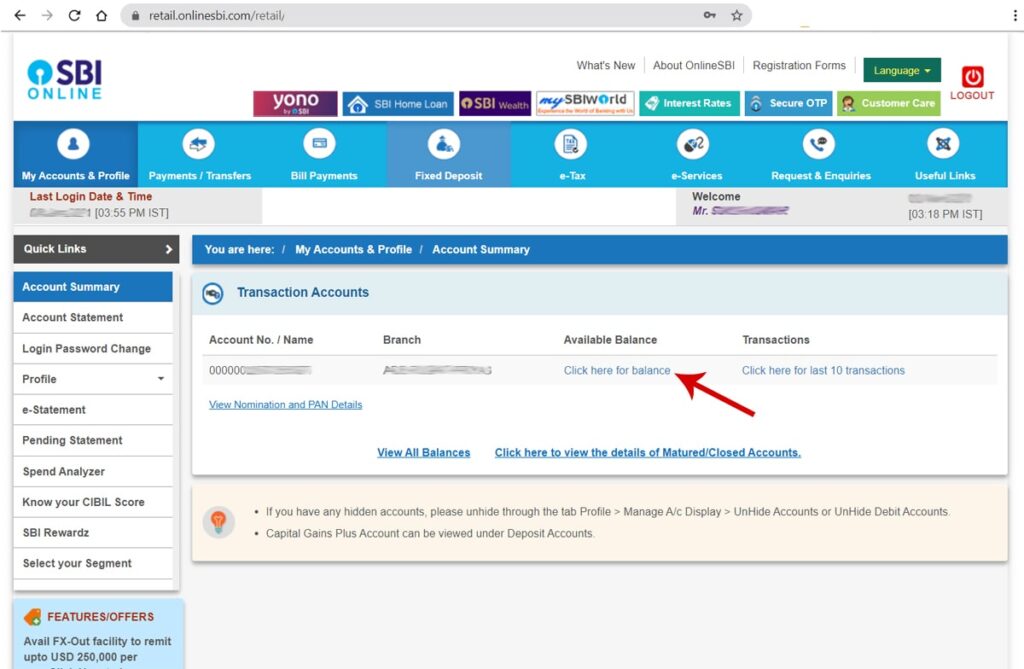1024x669 pixels.
Task: Open SBI Rewardz in the sidebar
Action: [93, 532]
